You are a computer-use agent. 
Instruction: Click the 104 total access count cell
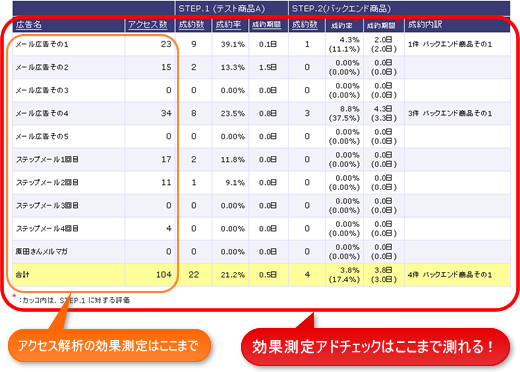click(164, 275)
